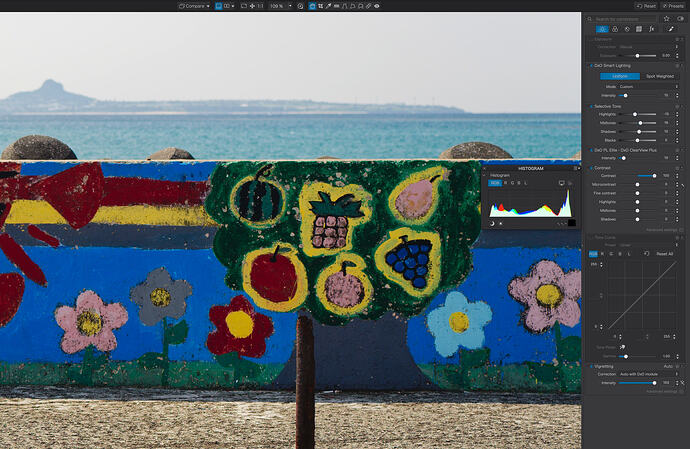Select L channel in Tone Curve
The image size is (690, 449).
click(x=629, y=254)
